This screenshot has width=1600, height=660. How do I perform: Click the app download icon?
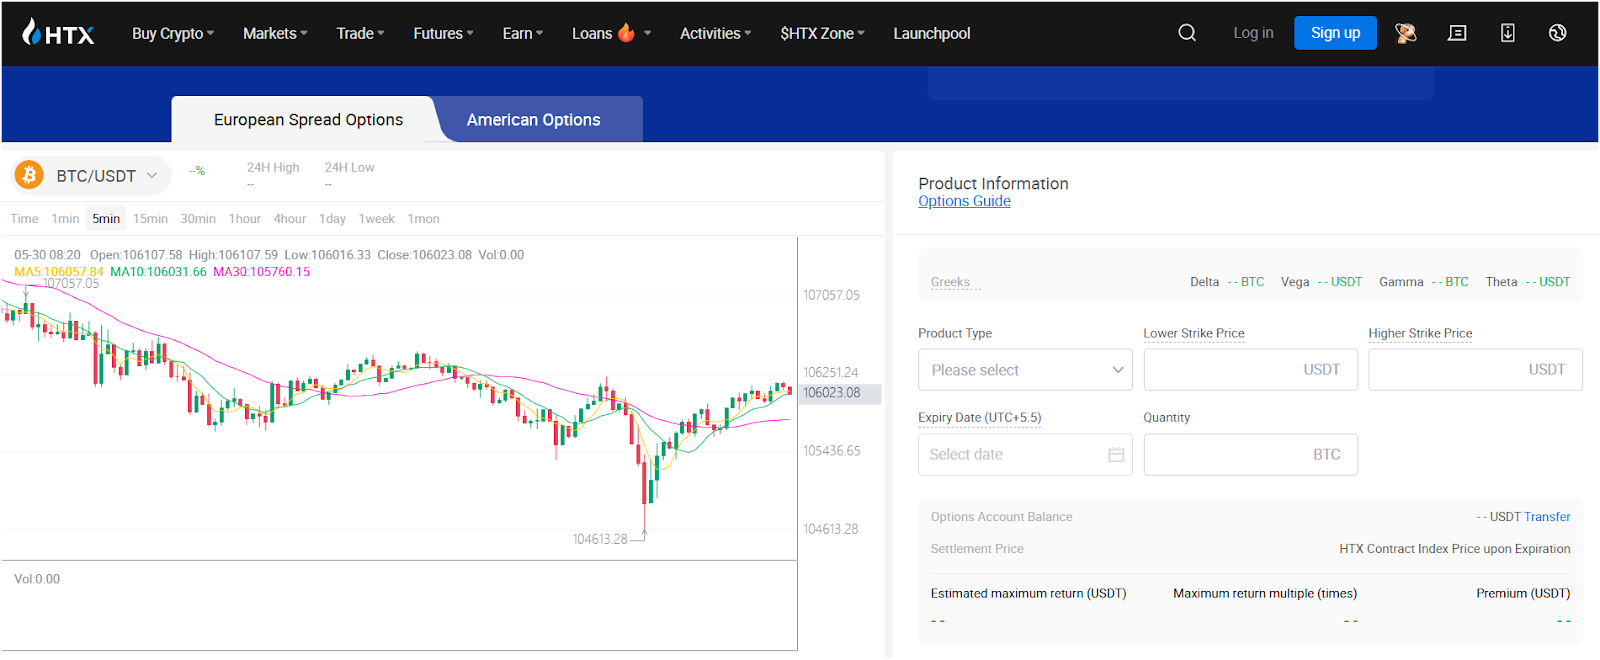coord(1507,33)
